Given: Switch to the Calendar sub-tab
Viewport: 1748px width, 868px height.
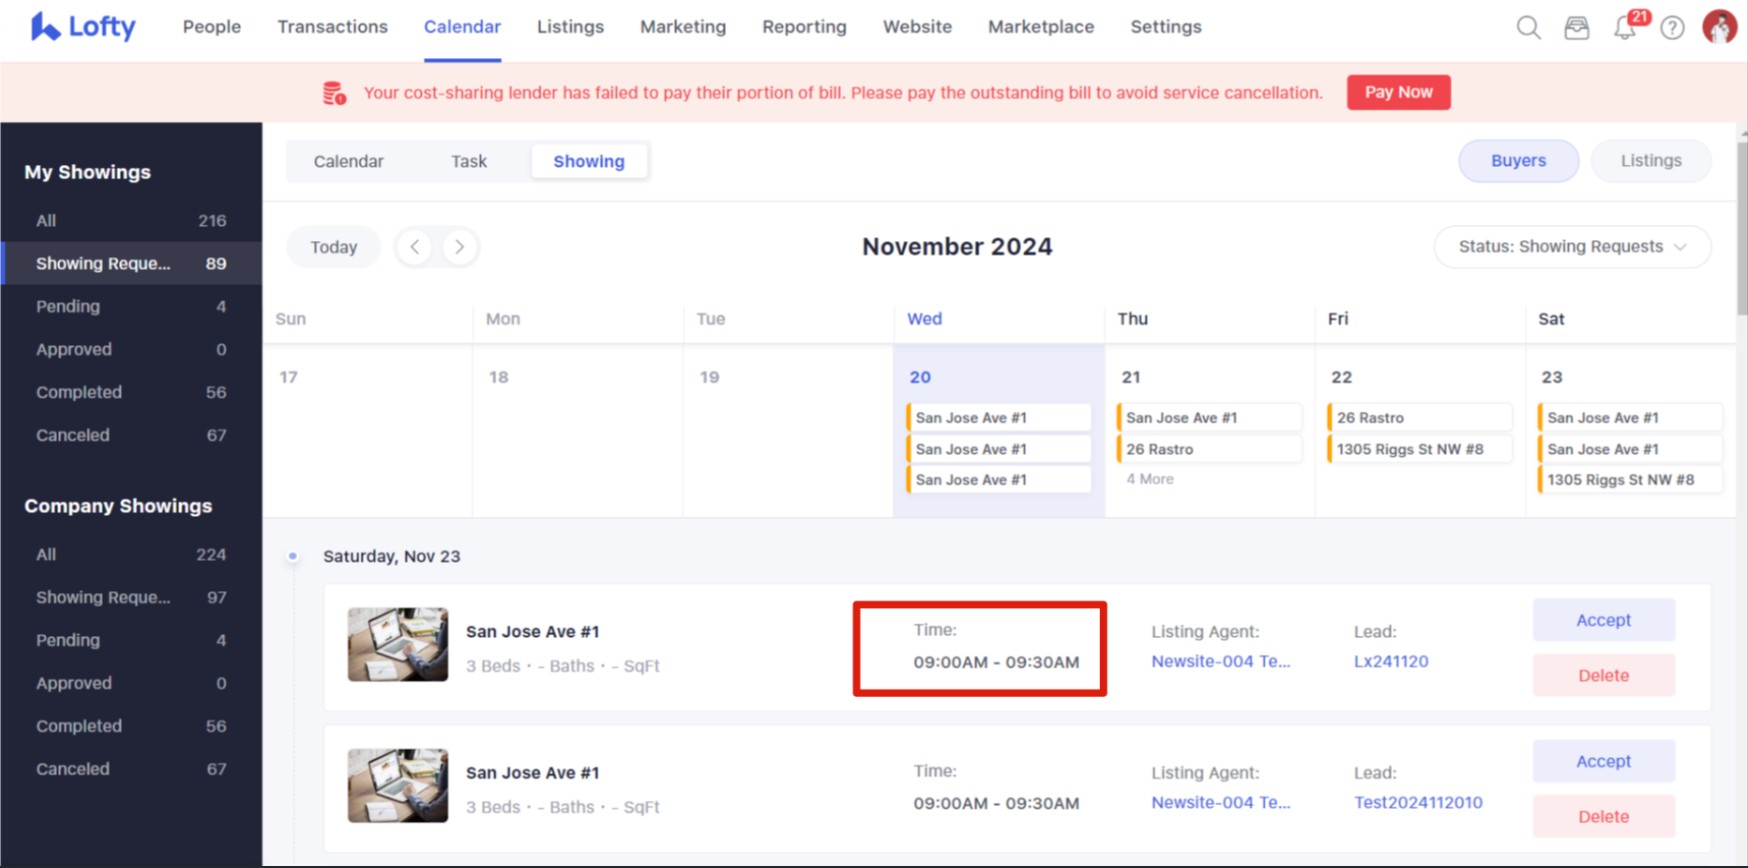Looking at the screenshot, I should tap(348, 161).
